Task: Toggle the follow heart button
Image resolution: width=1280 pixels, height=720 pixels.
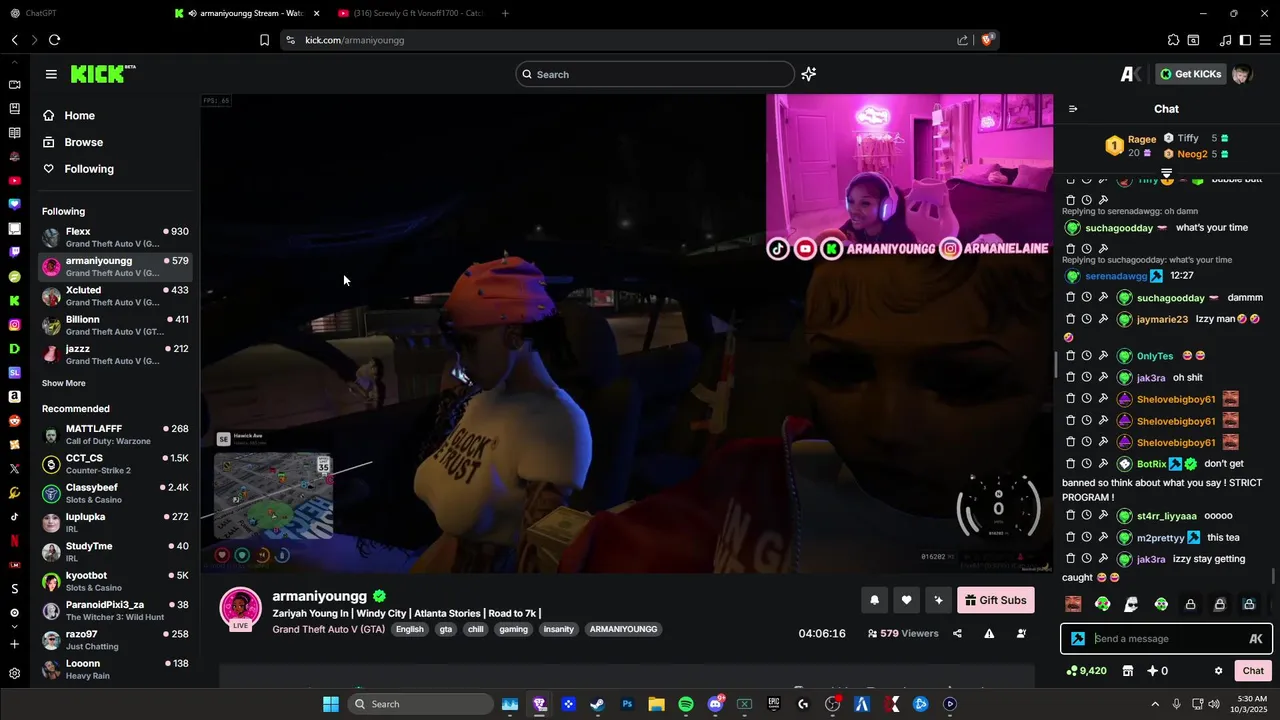Action: (906, 600)
